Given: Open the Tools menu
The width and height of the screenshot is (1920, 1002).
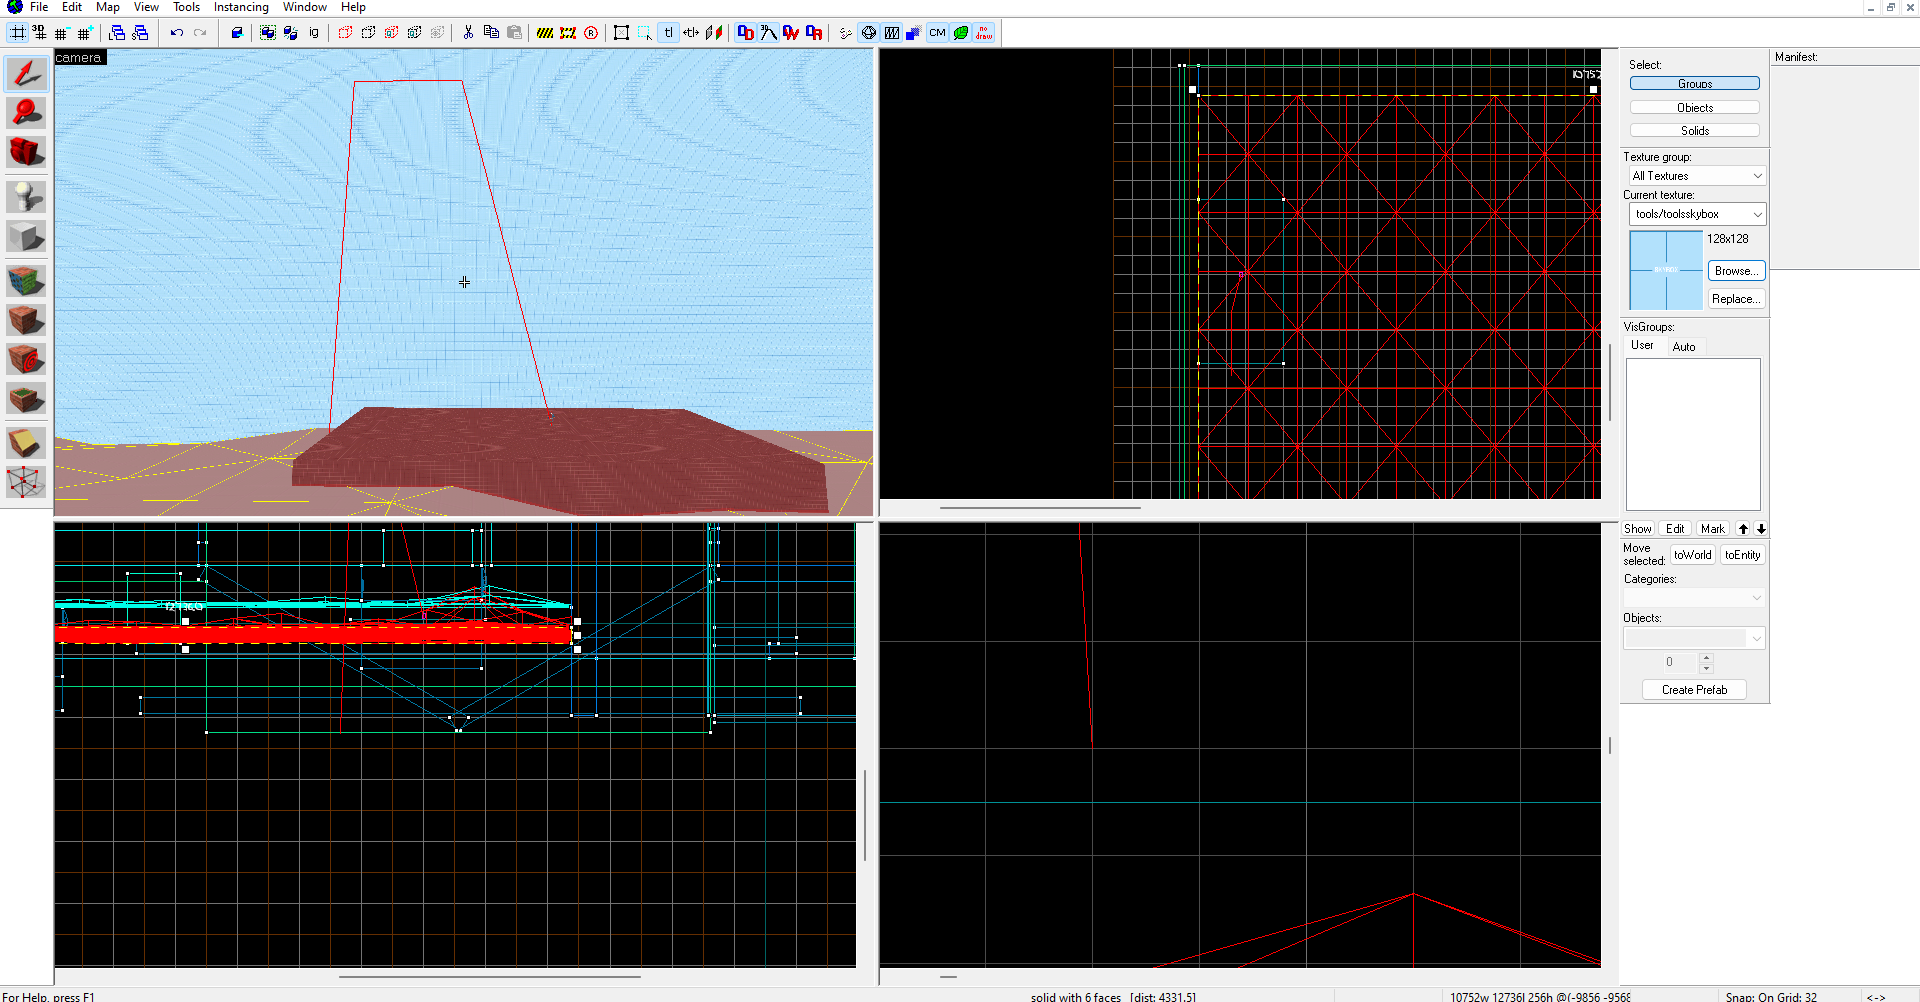Looking at the screenshot, I should [186, 7].
